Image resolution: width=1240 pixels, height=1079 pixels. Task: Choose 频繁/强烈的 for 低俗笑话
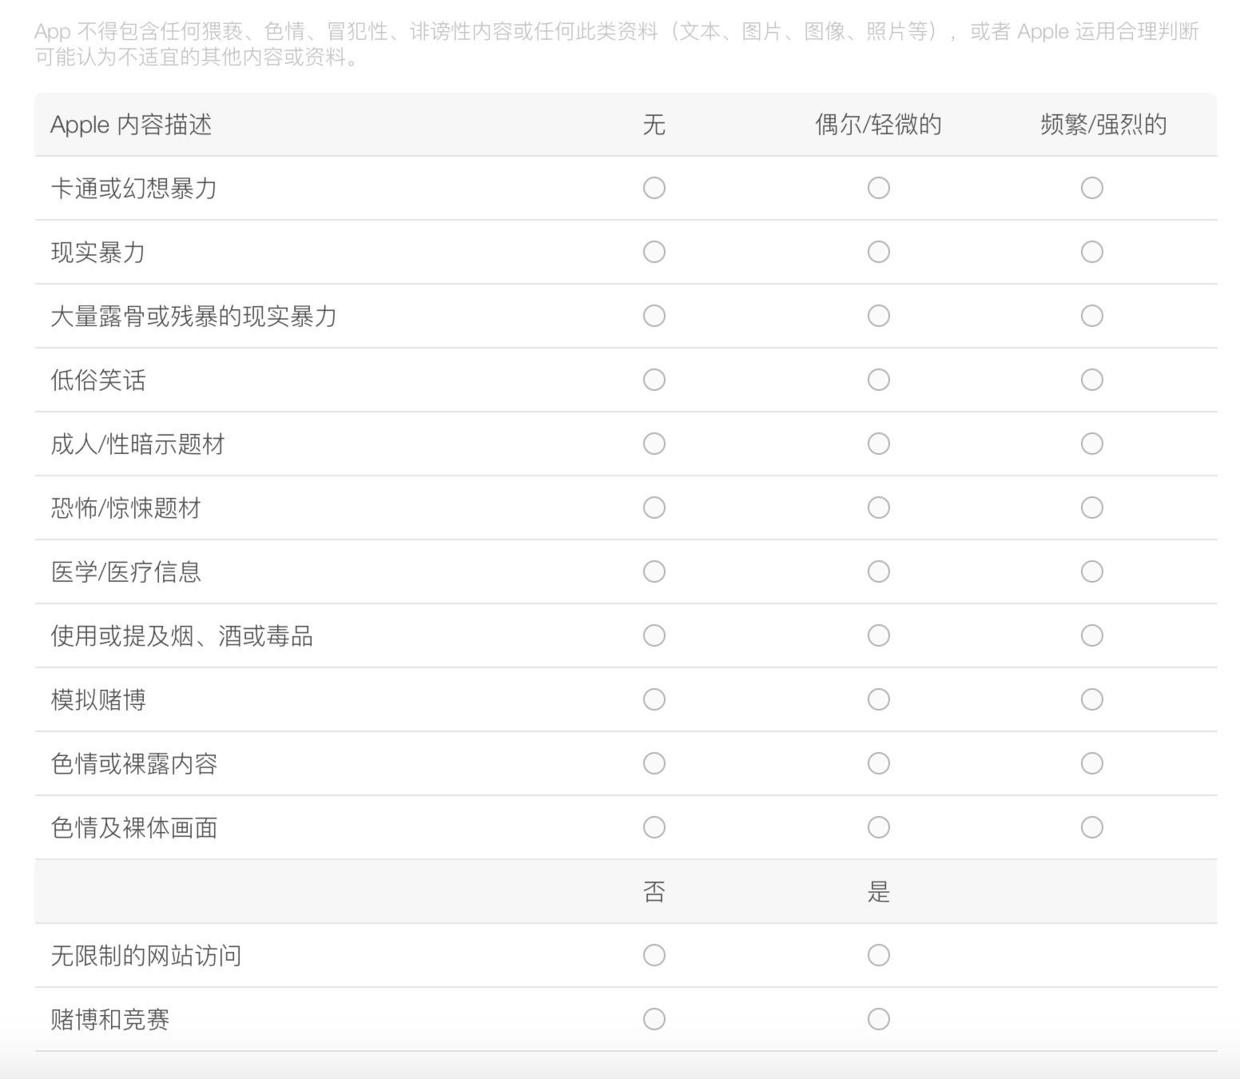(1092, 380)
